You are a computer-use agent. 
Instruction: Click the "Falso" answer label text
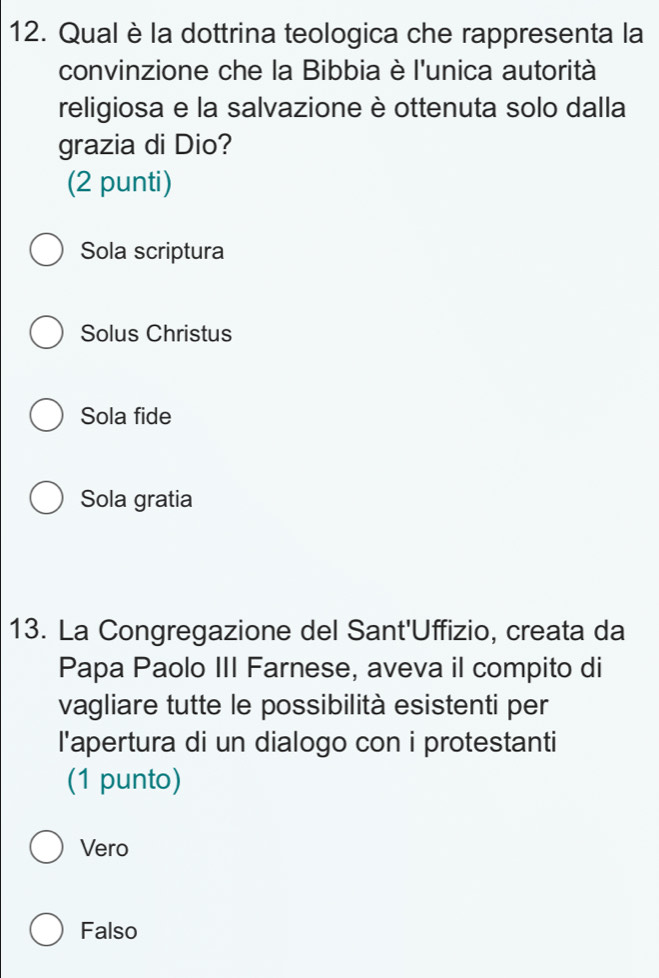pos(110,930)
